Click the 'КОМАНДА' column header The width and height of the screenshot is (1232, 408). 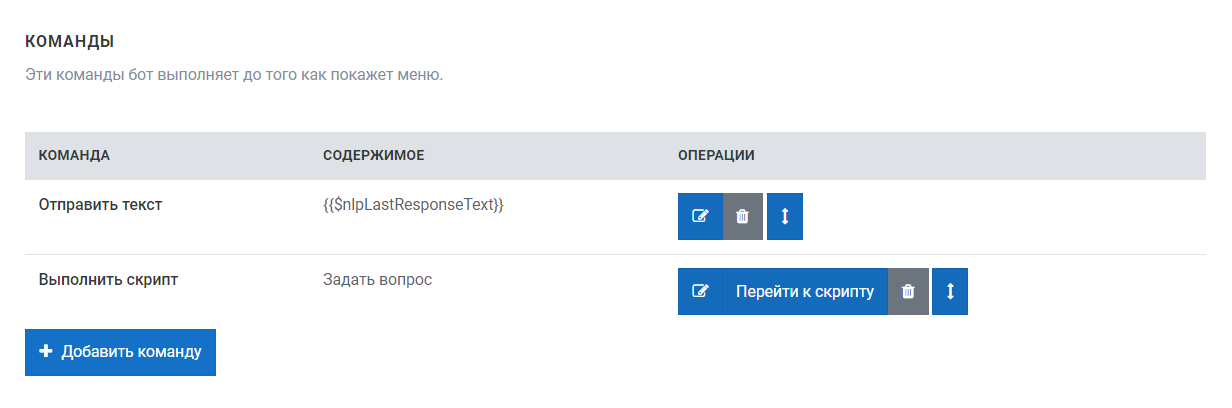pos(74,156)
